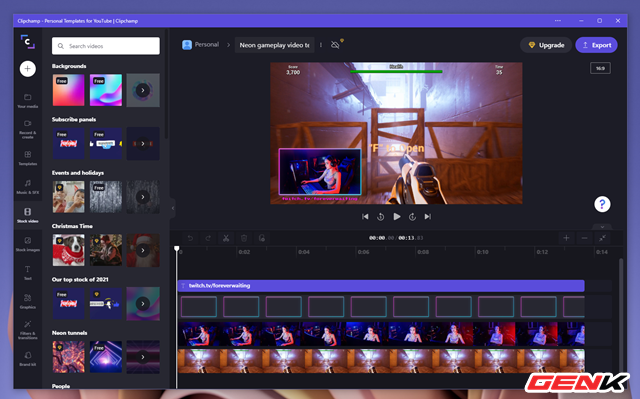Screen dimensions: 640x399
Task: Click the timeline playhead marker
Action: tap(177, 248)
